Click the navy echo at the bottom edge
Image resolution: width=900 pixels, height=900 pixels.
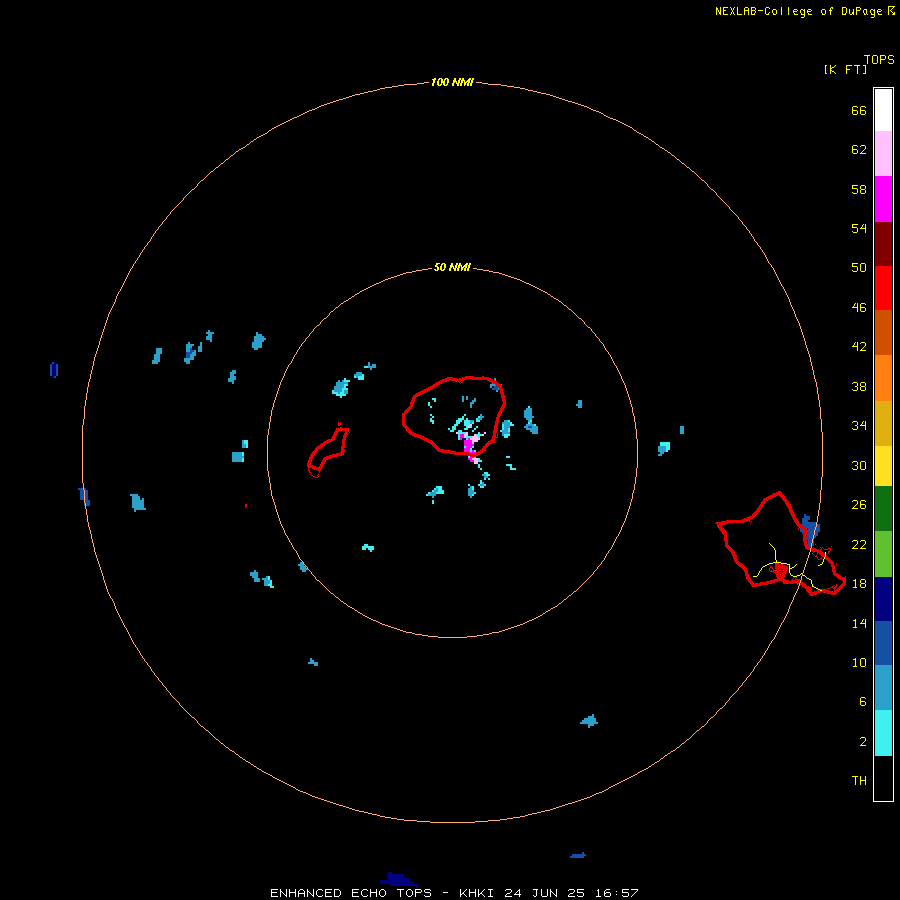[x=398, y=879]
